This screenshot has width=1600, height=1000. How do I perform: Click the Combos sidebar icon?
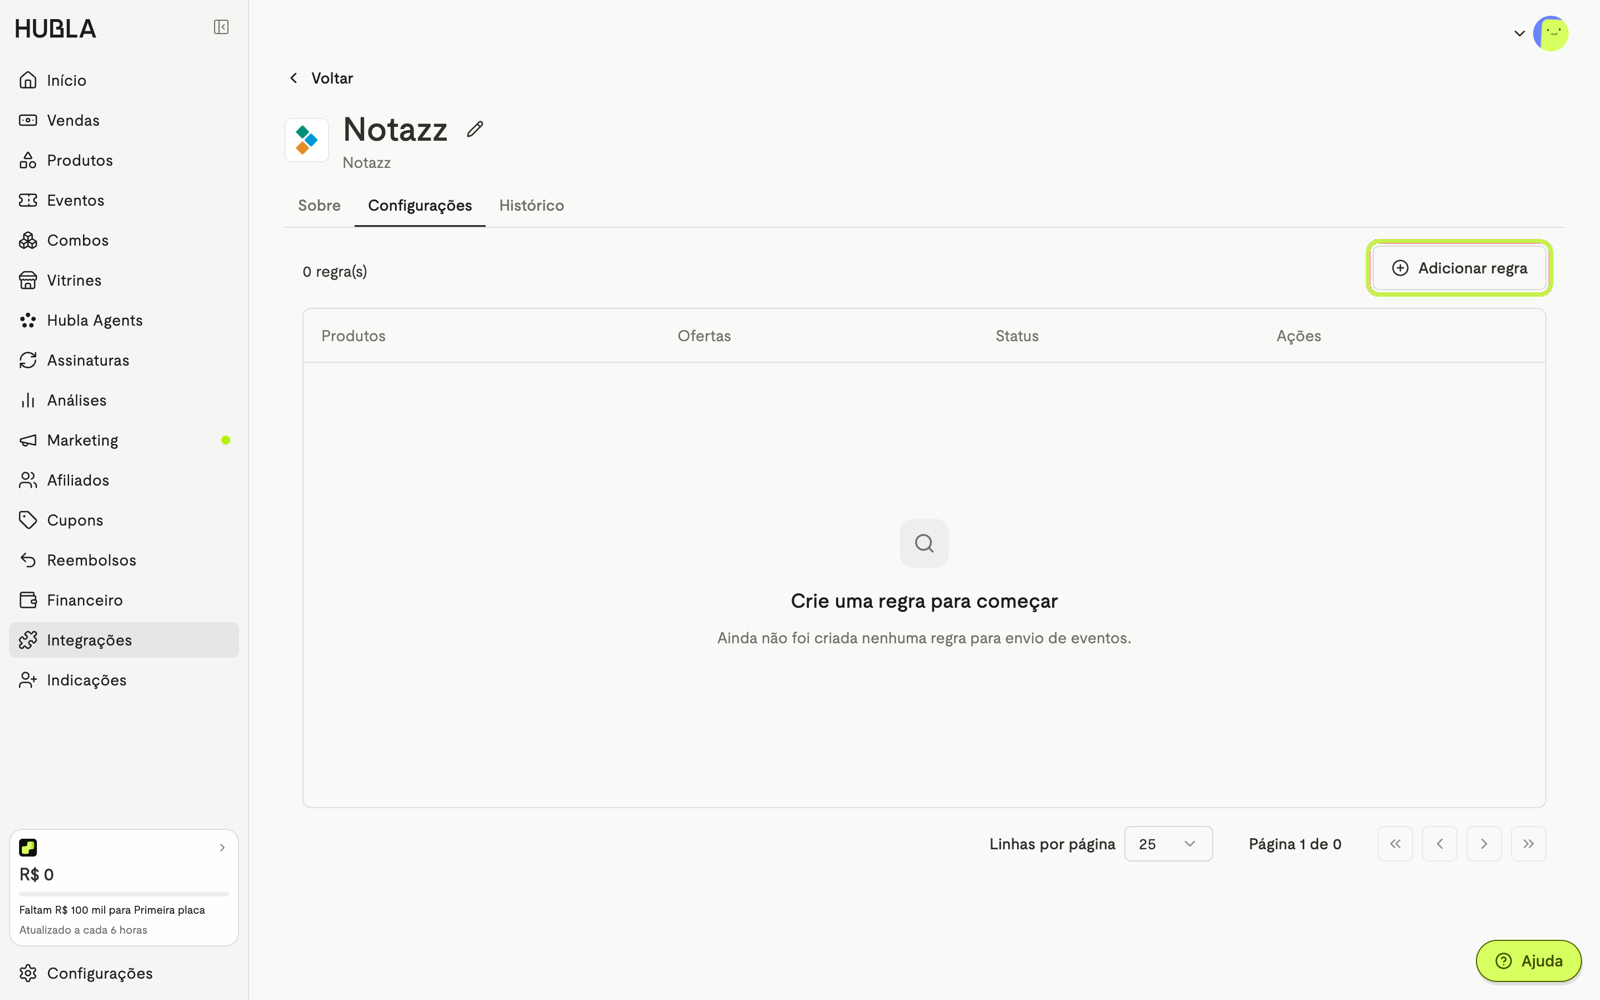point(28,240)
